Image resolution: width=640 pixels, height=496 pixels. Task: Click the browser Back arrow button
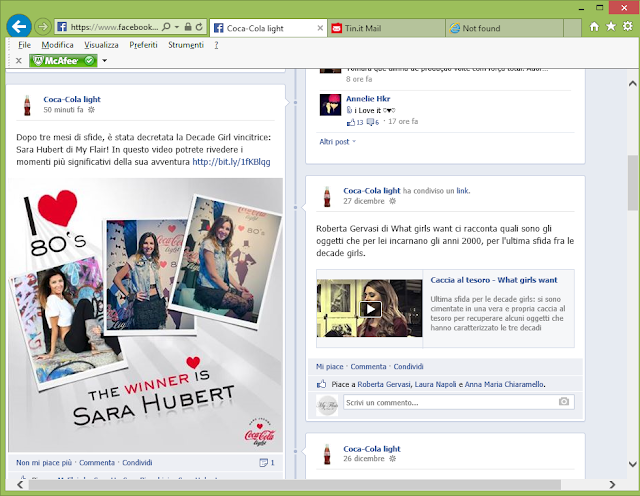coord(19,27)
